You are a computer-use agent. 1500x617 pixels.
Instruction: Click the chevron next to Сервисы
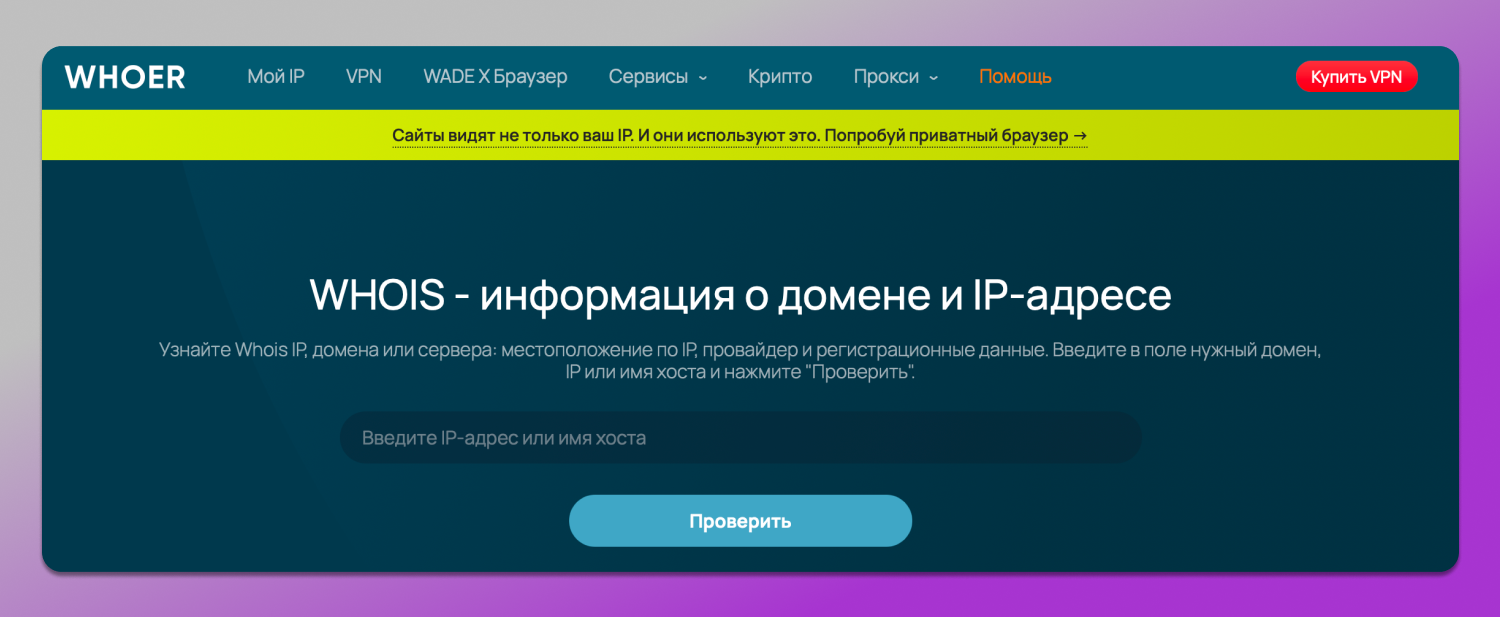coord(703,78)
